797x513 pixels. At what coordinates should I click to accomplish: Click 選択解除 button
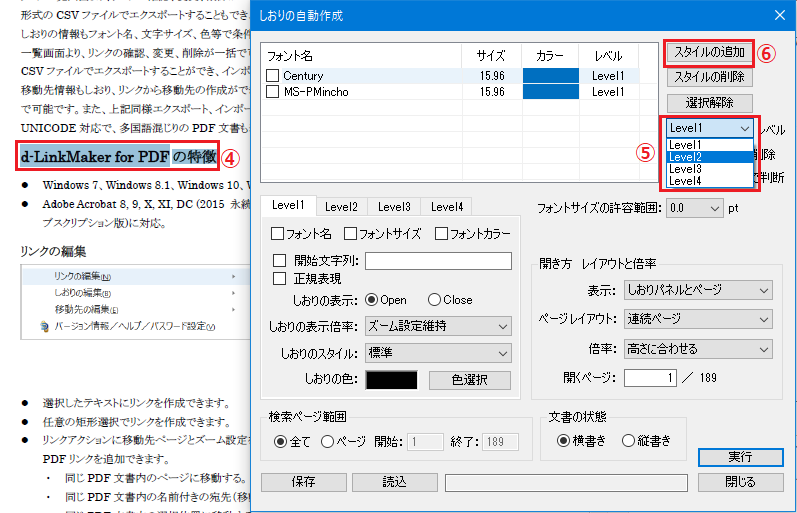(710, 103)
